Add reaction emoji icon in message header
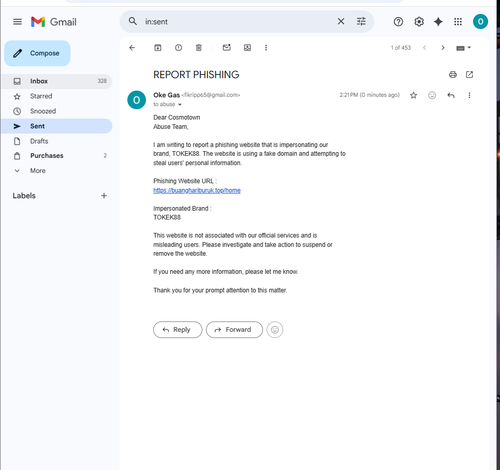The image size is (500, 470). [432, 95]
